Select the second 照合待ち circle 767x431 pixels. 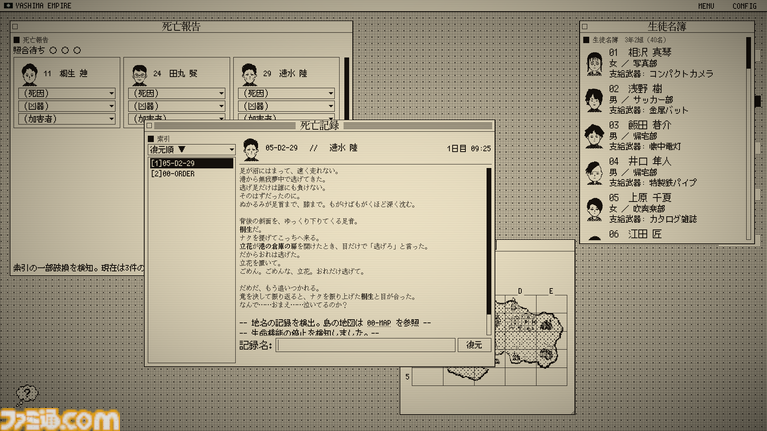65,50
